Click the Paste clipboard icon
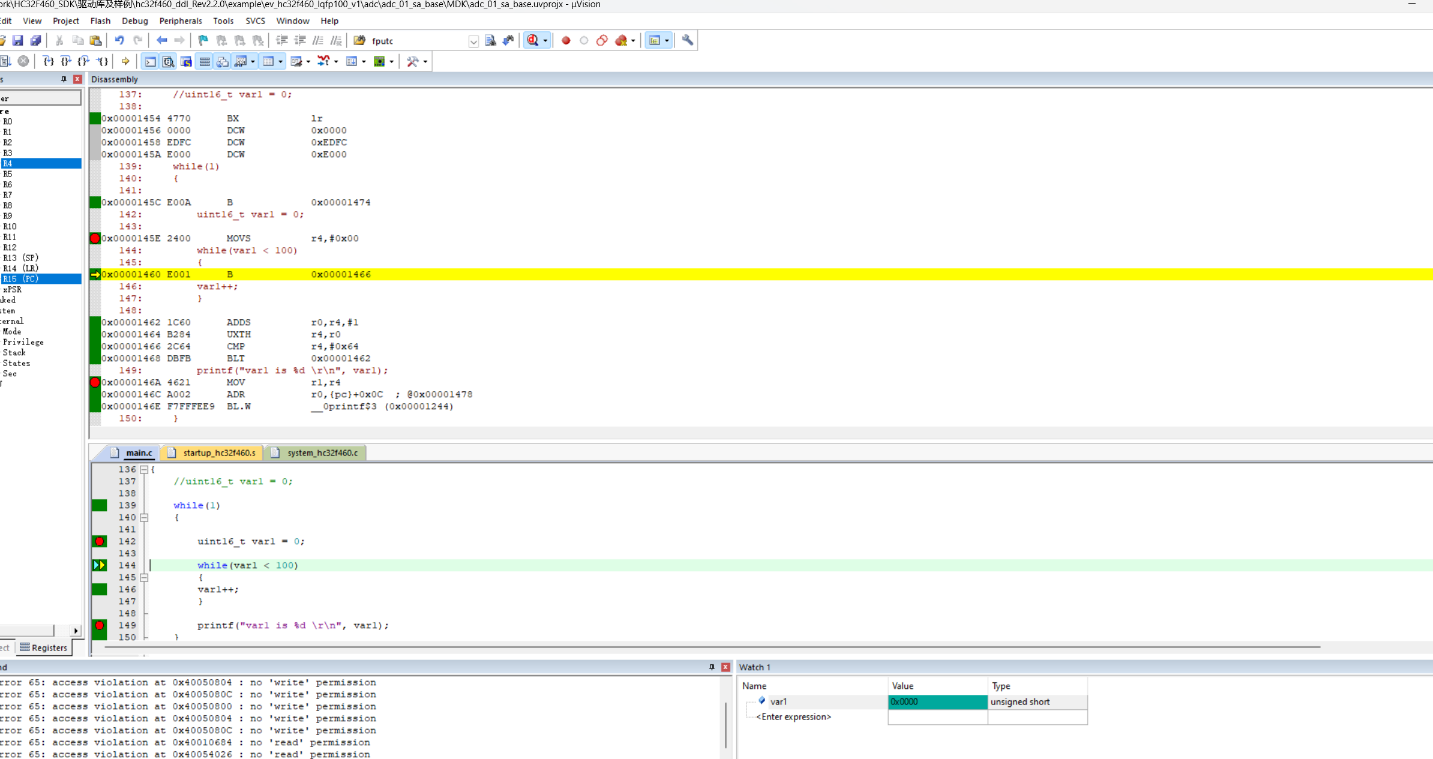1433x759 pixels. [96, 41]
